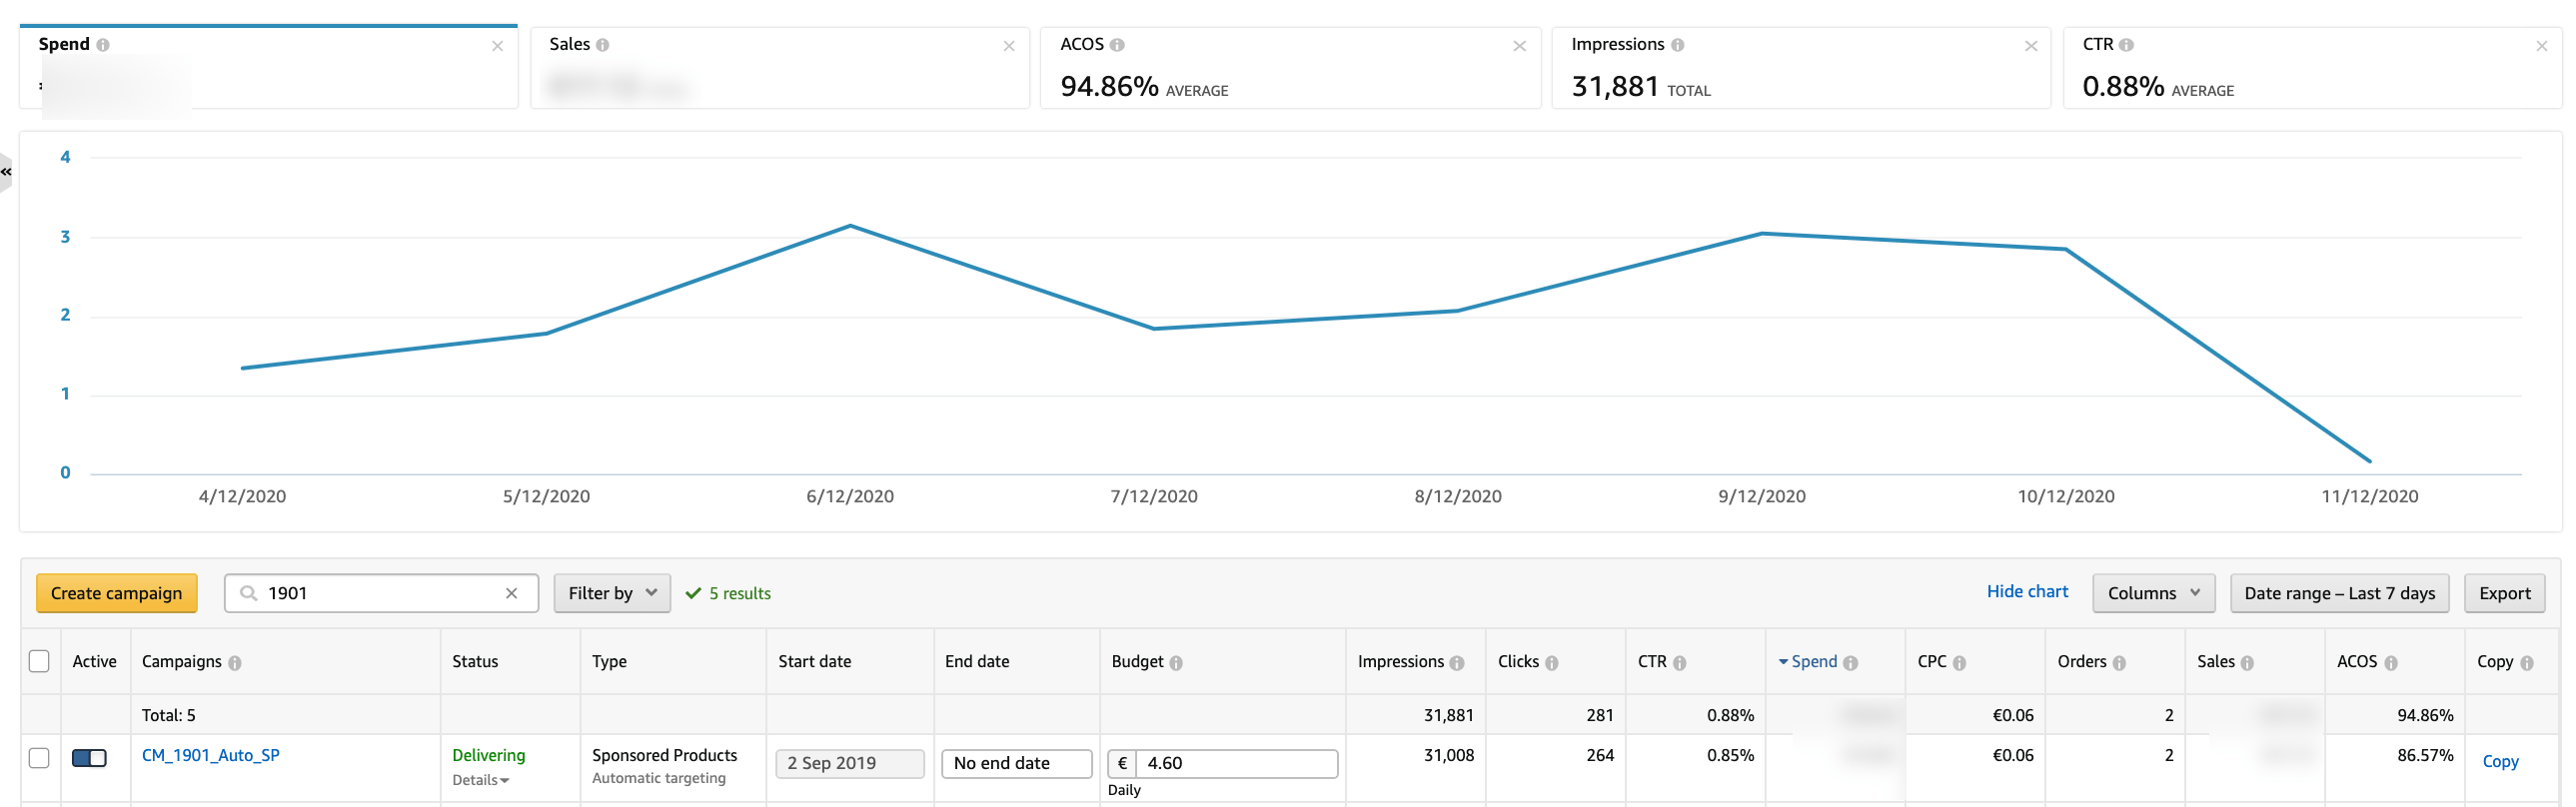
Task: Open info icon beside ACOS metric card
Action: (1117, 45)
